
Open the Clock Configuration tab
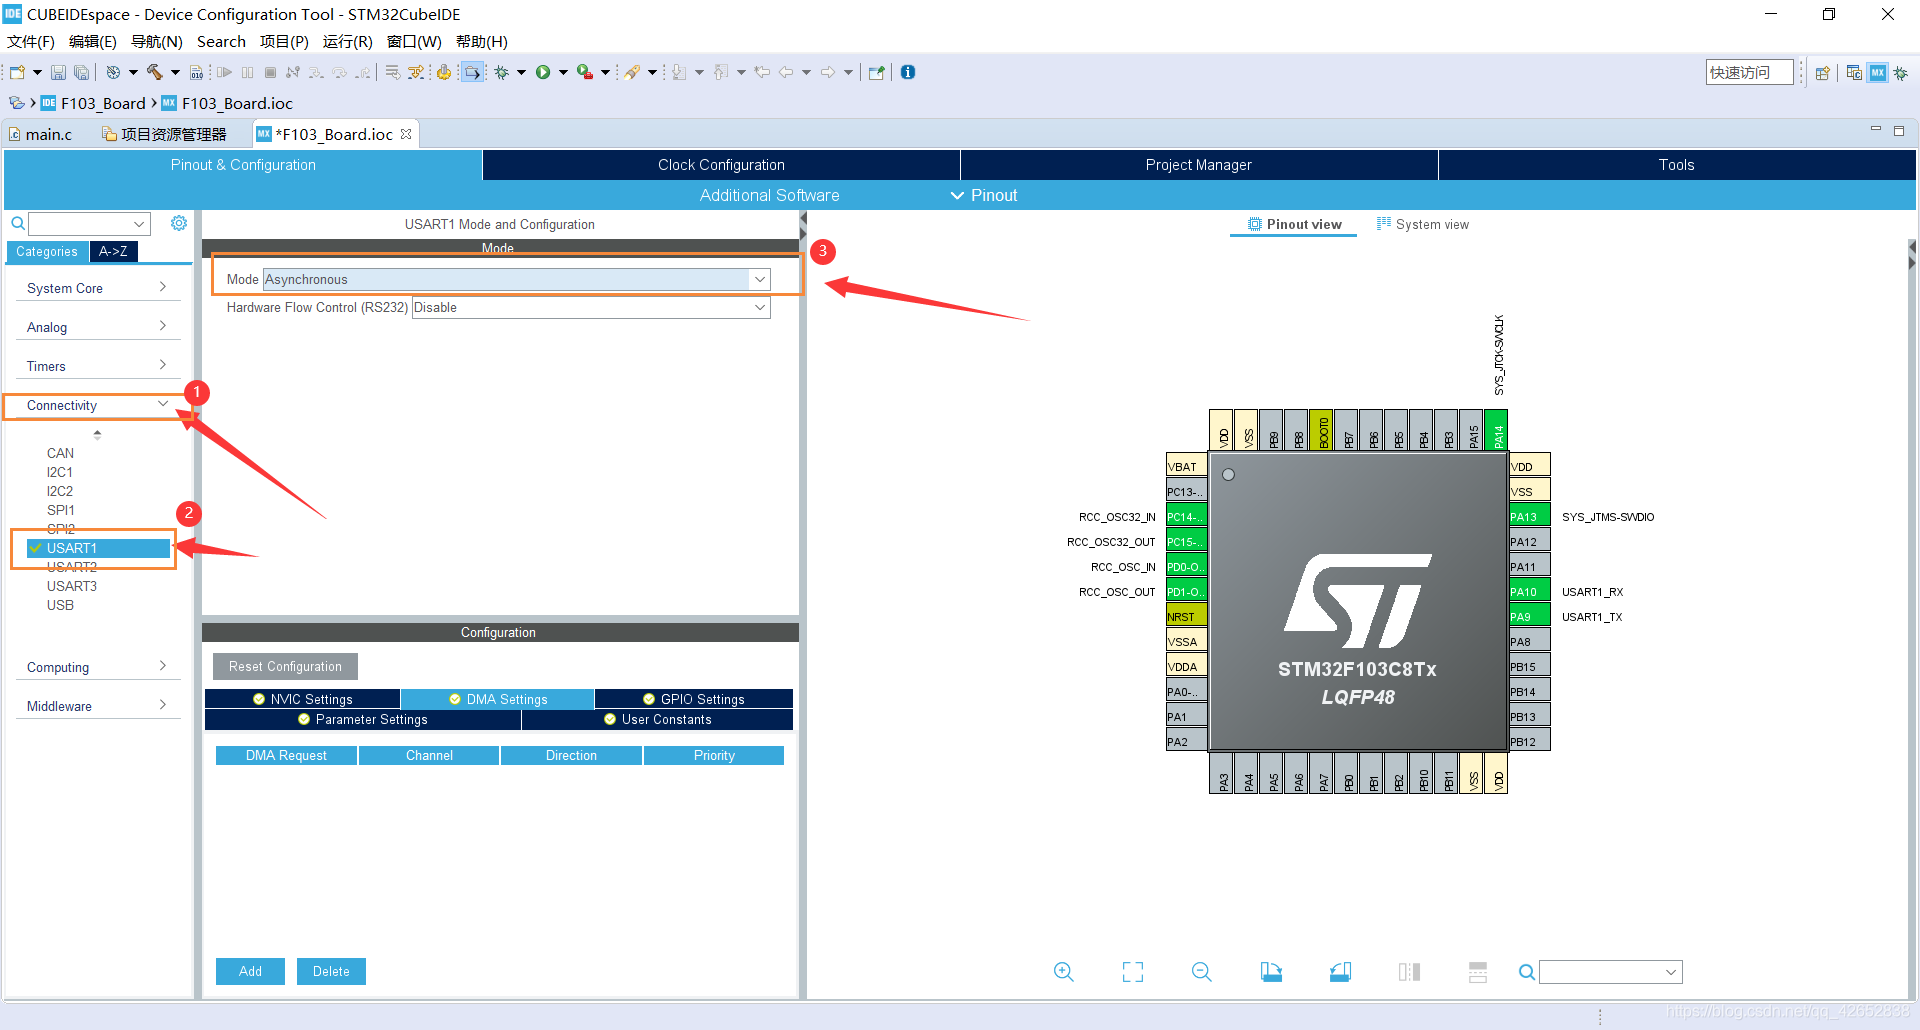tap(721, 165)
